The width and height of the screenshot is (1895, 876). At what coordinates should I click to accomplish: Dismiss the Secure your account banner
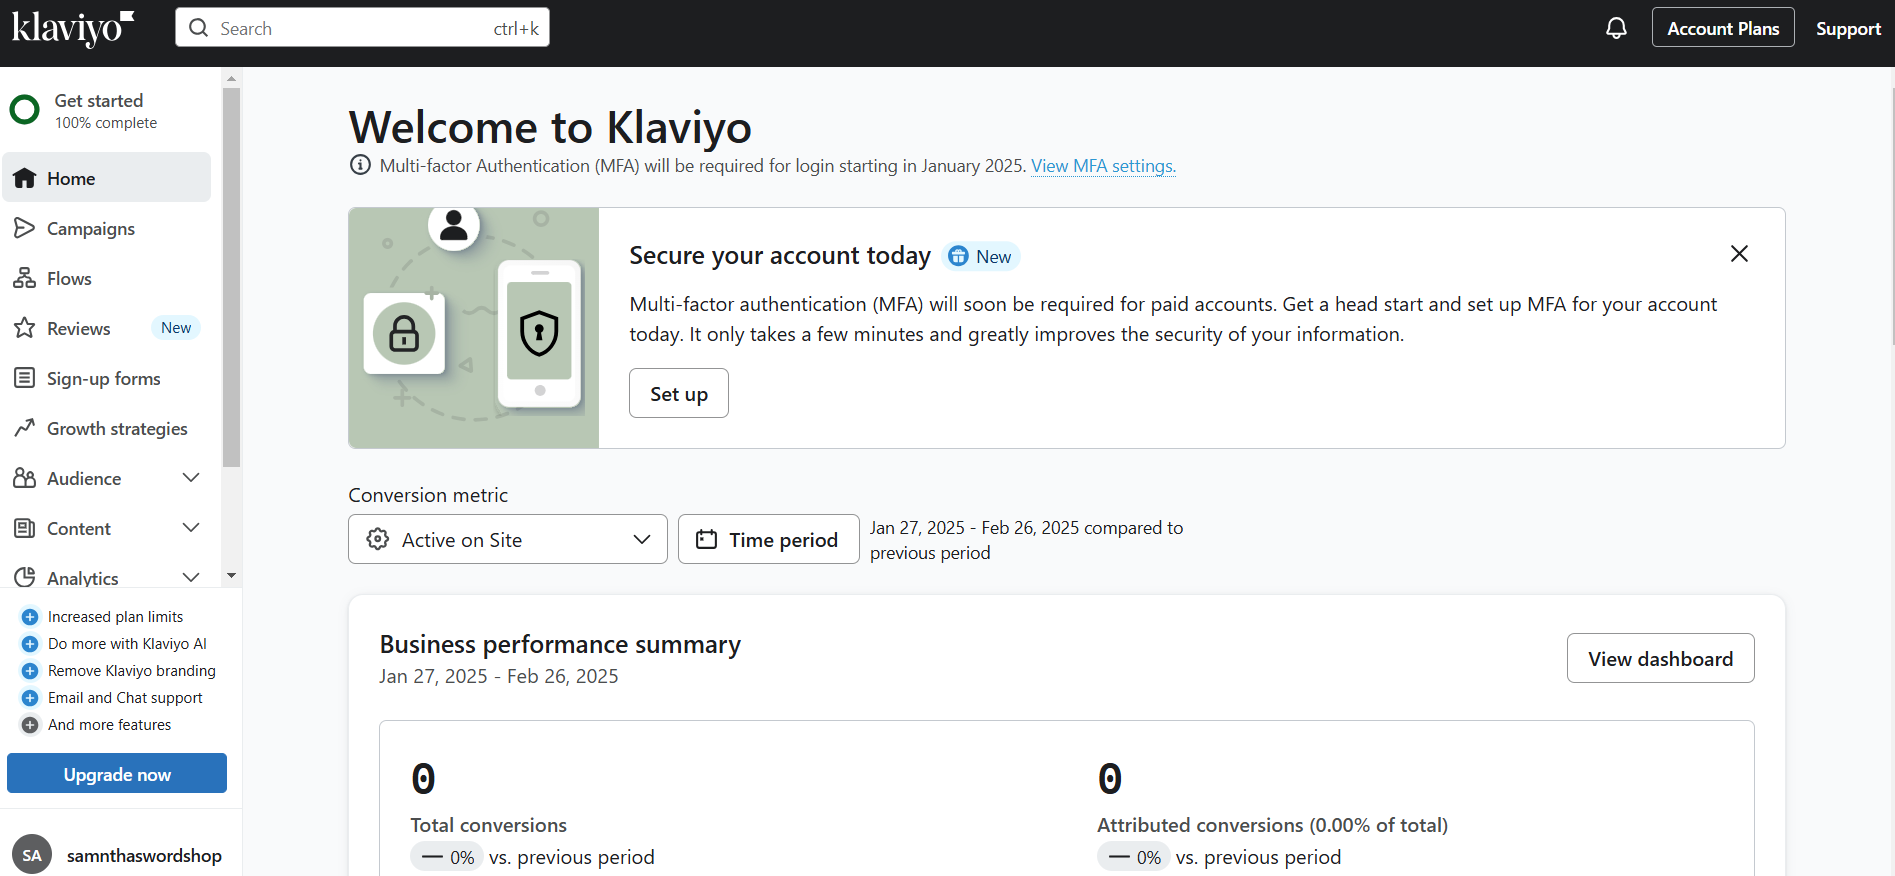[x=1739, y=254]
